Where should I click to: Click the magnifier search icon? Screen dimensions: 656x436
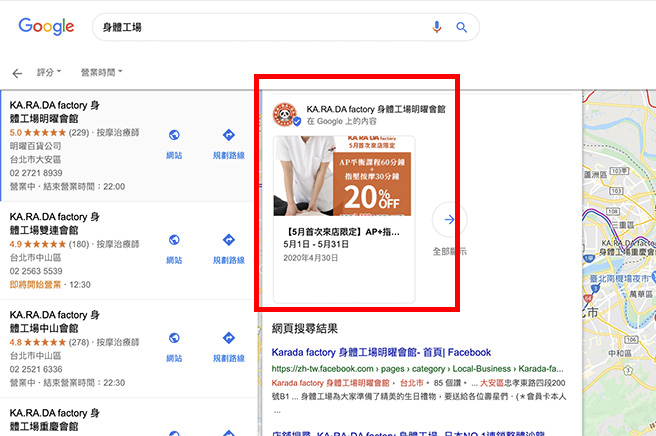pyautogui.click(x=461, y=27)
